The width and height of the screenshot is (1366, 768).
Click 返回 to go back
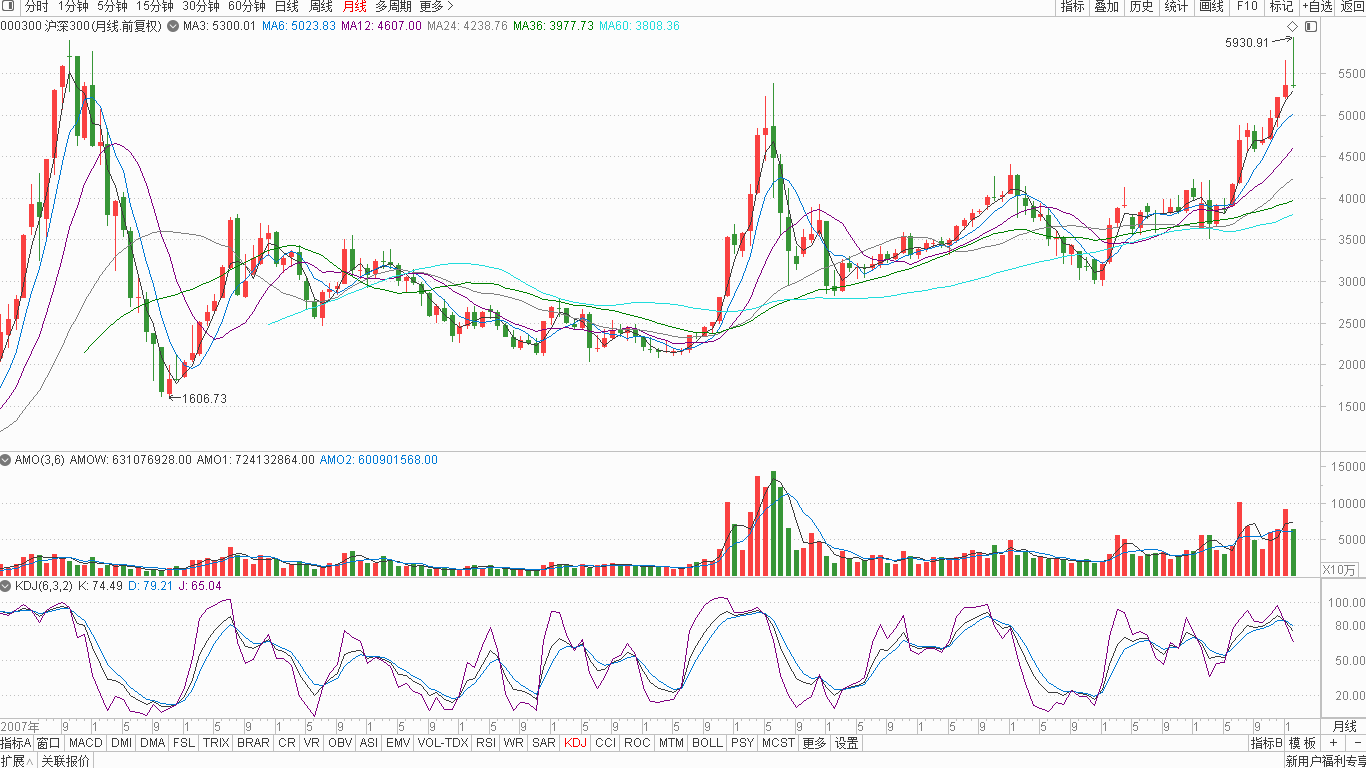click(x=1352, y=6)
